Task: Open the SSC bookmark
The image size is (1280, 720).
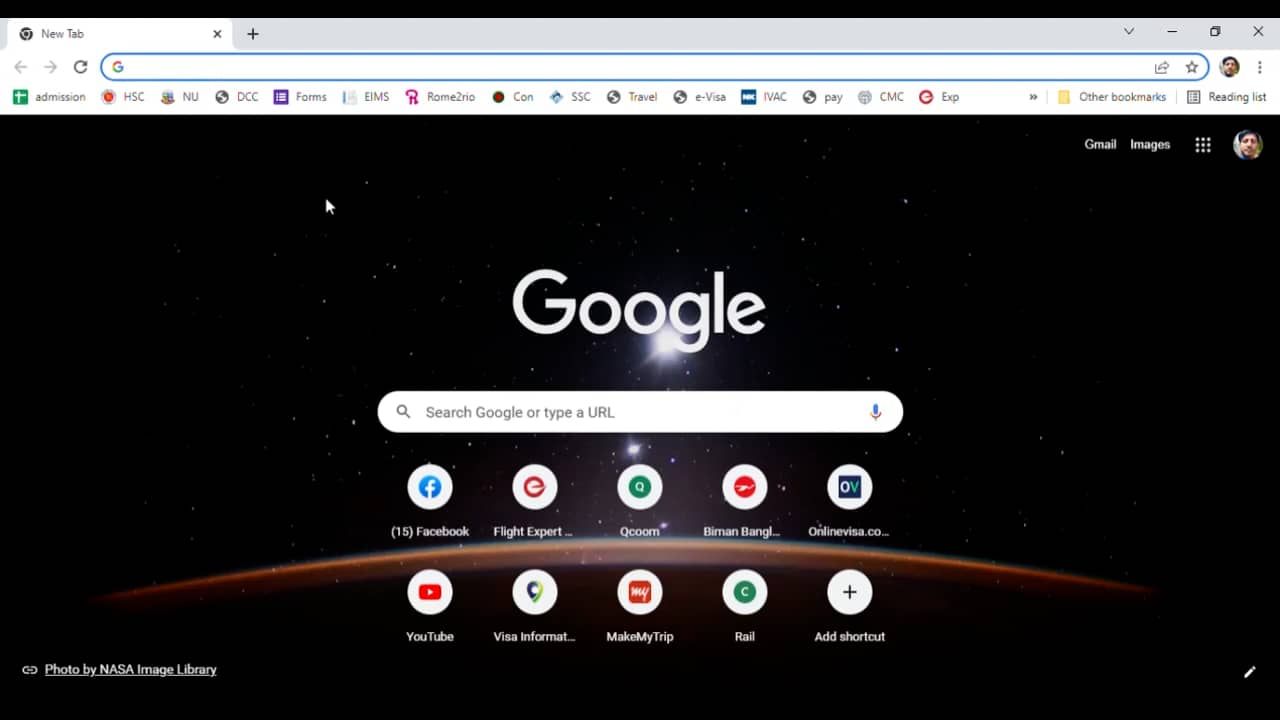Action: coord(570,97)
